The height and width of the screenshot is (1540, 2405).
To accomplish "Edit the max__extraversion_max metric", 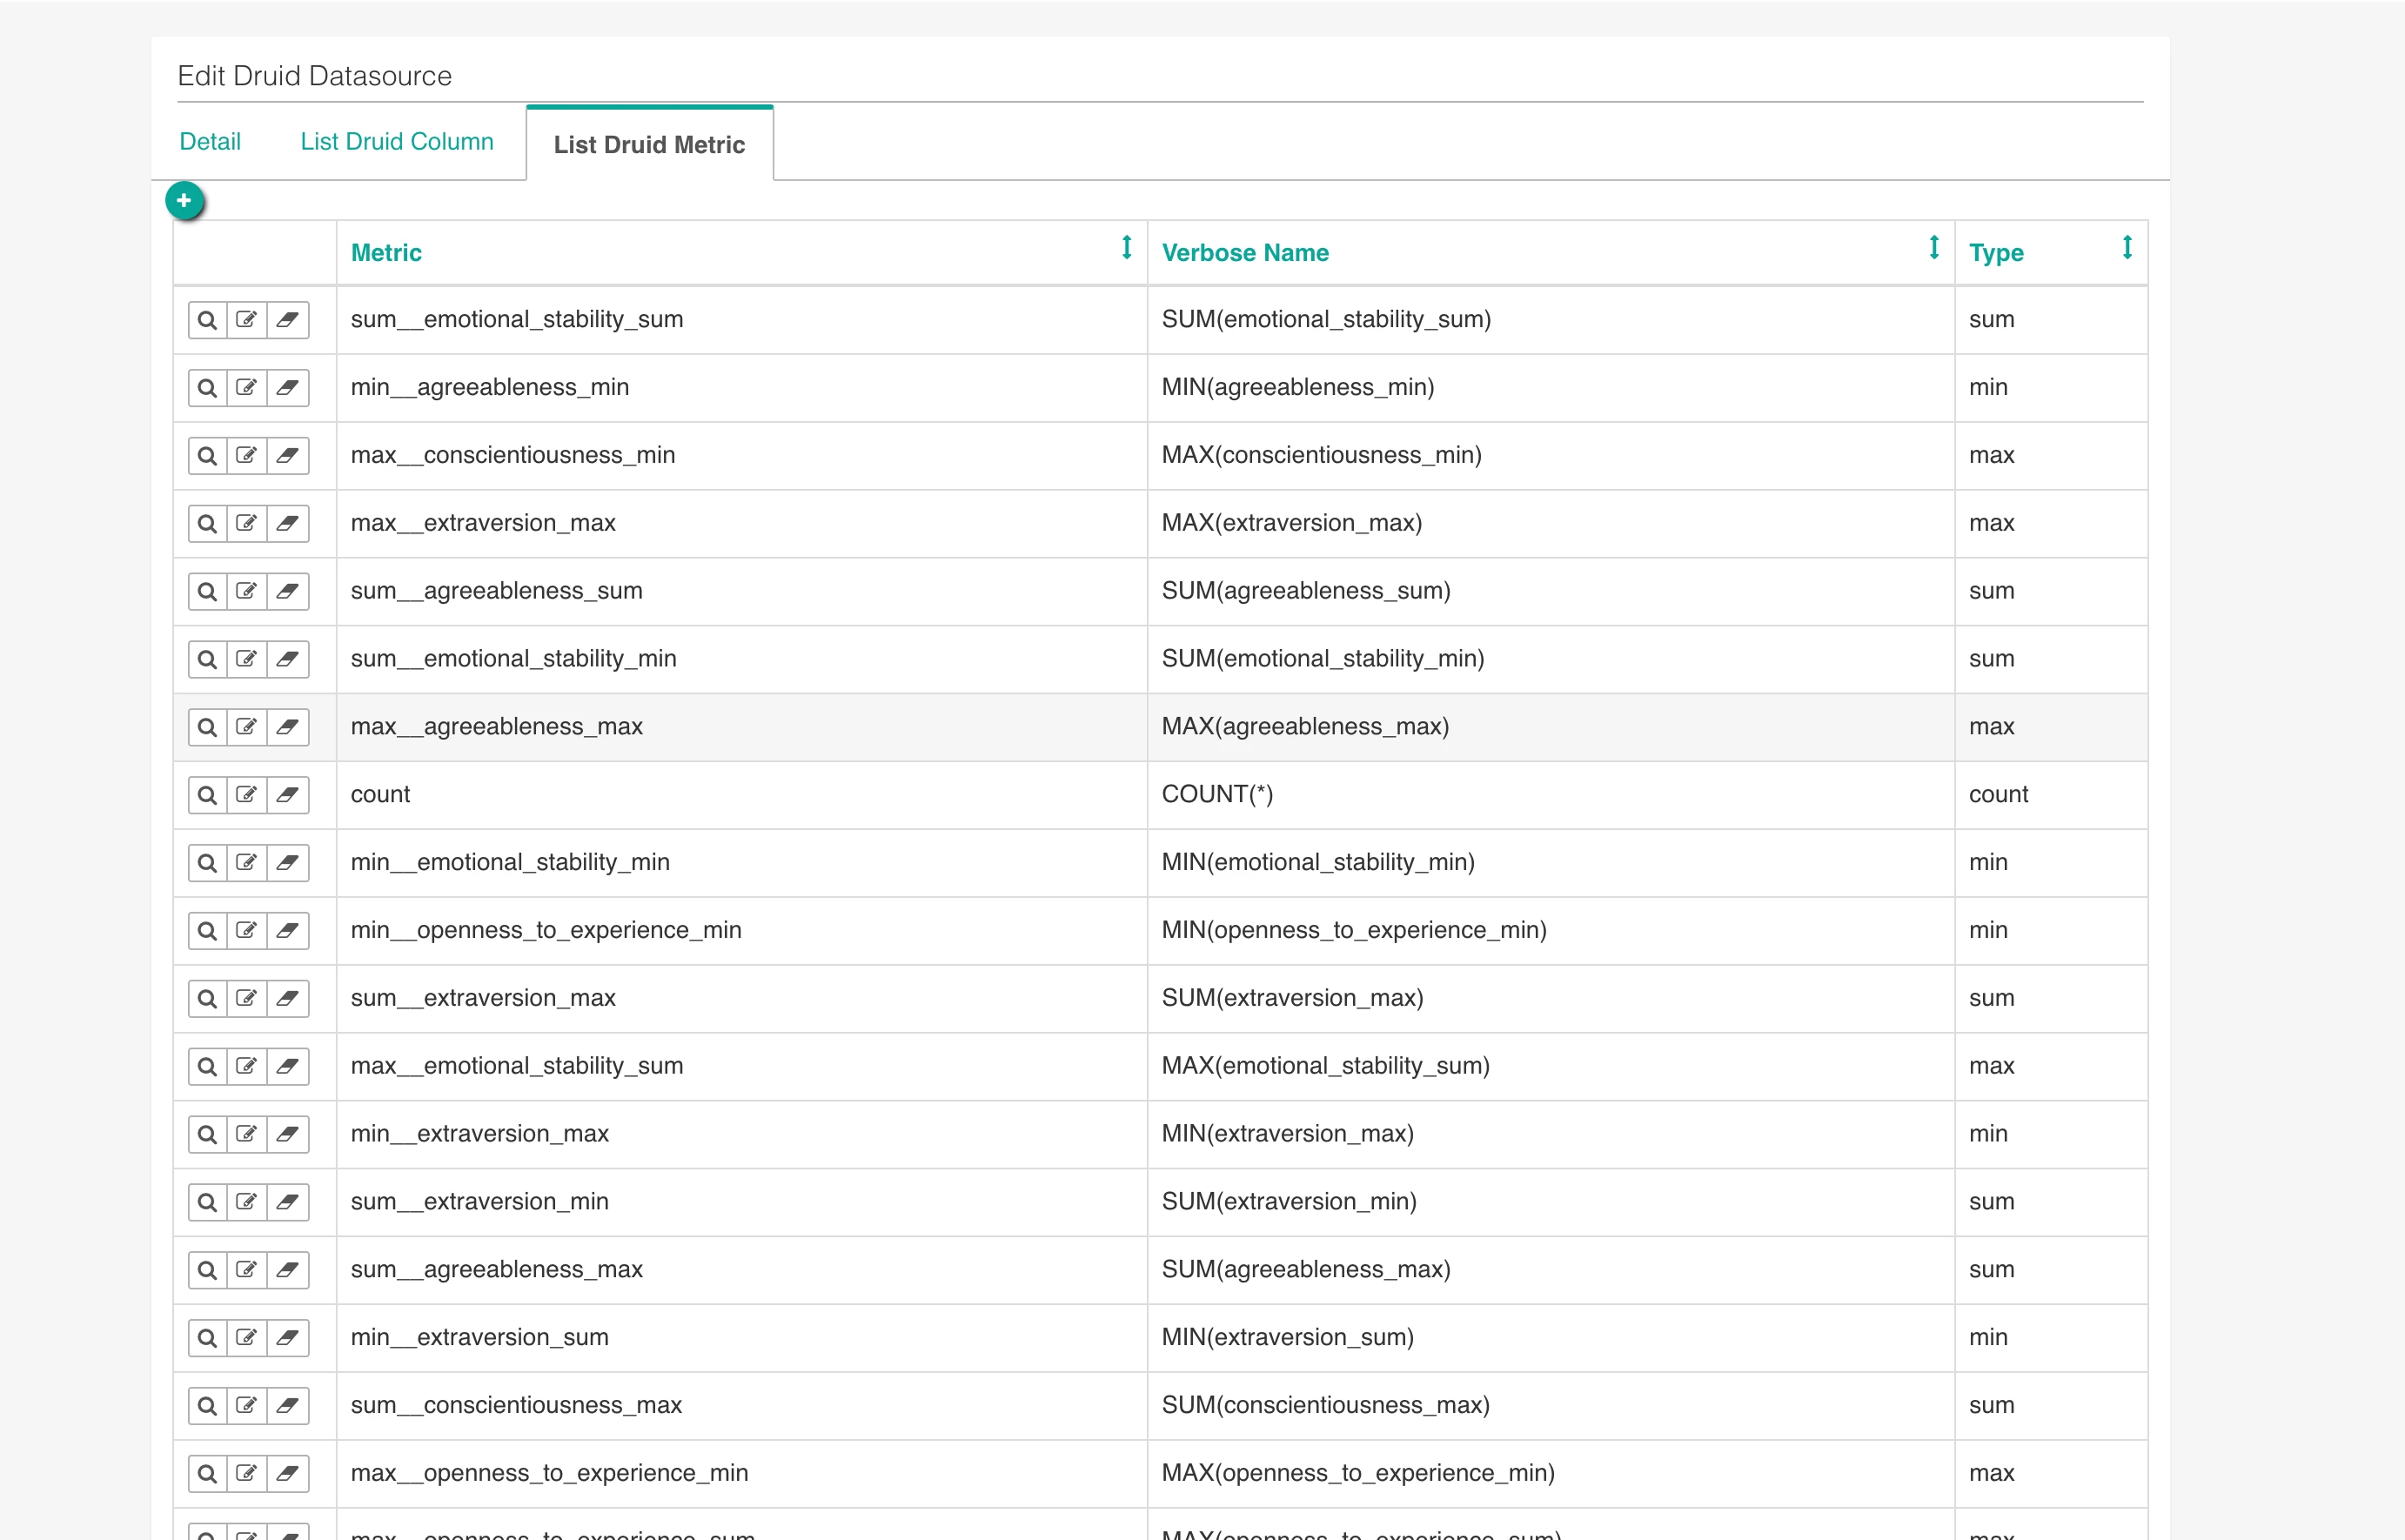I will pos(247,524).
